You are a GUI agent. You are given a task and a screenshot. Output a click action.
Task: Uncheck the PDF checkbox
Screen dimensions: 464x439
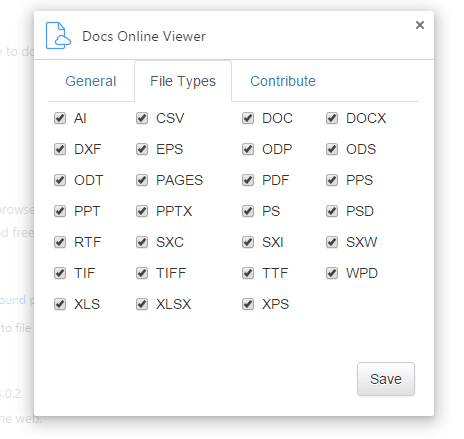pyautogui.click(x=248, y=180)
